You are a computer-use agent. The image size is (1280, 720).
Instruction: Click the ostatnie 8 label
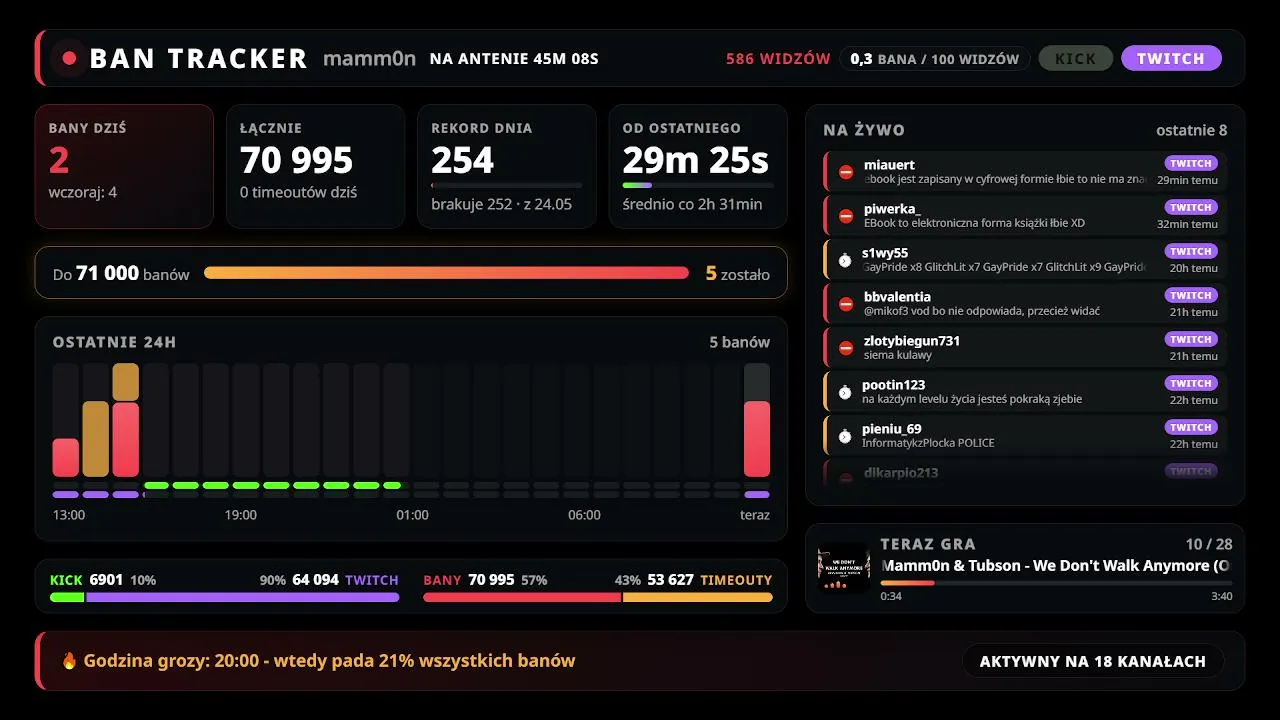point(1192,130)
